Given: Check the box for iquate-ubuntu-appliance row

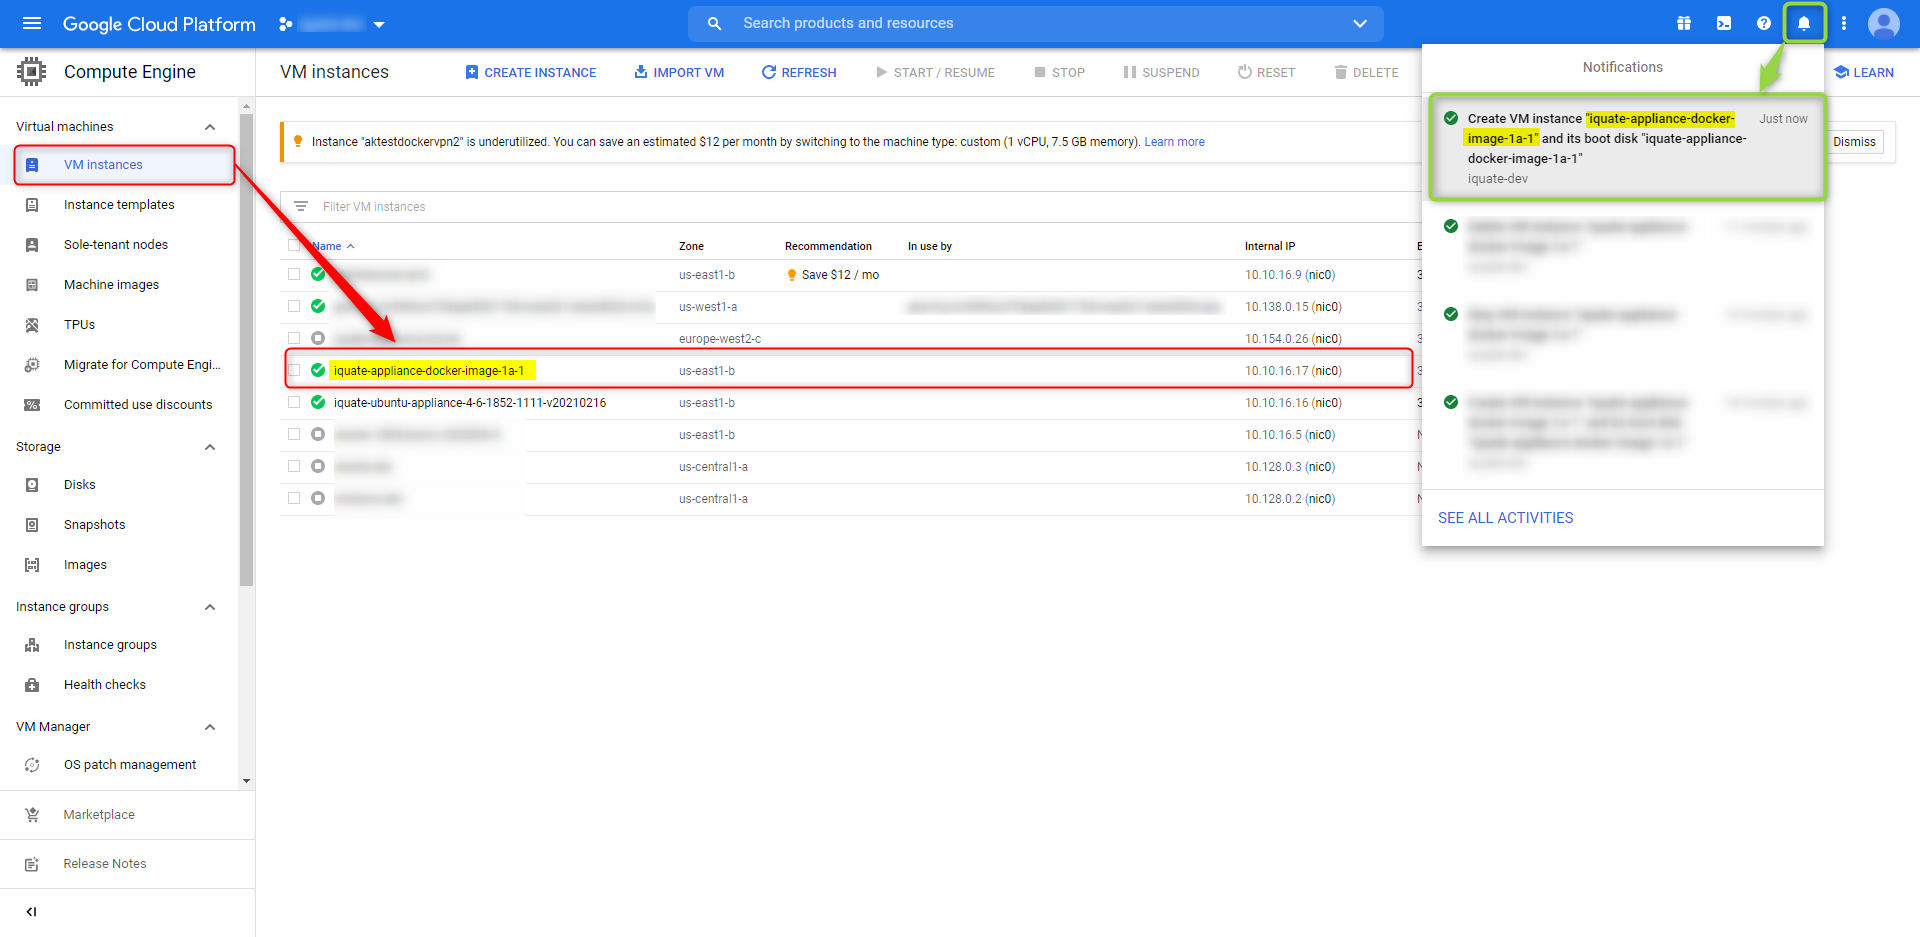Looking at the screenshot, I should 294,402.
